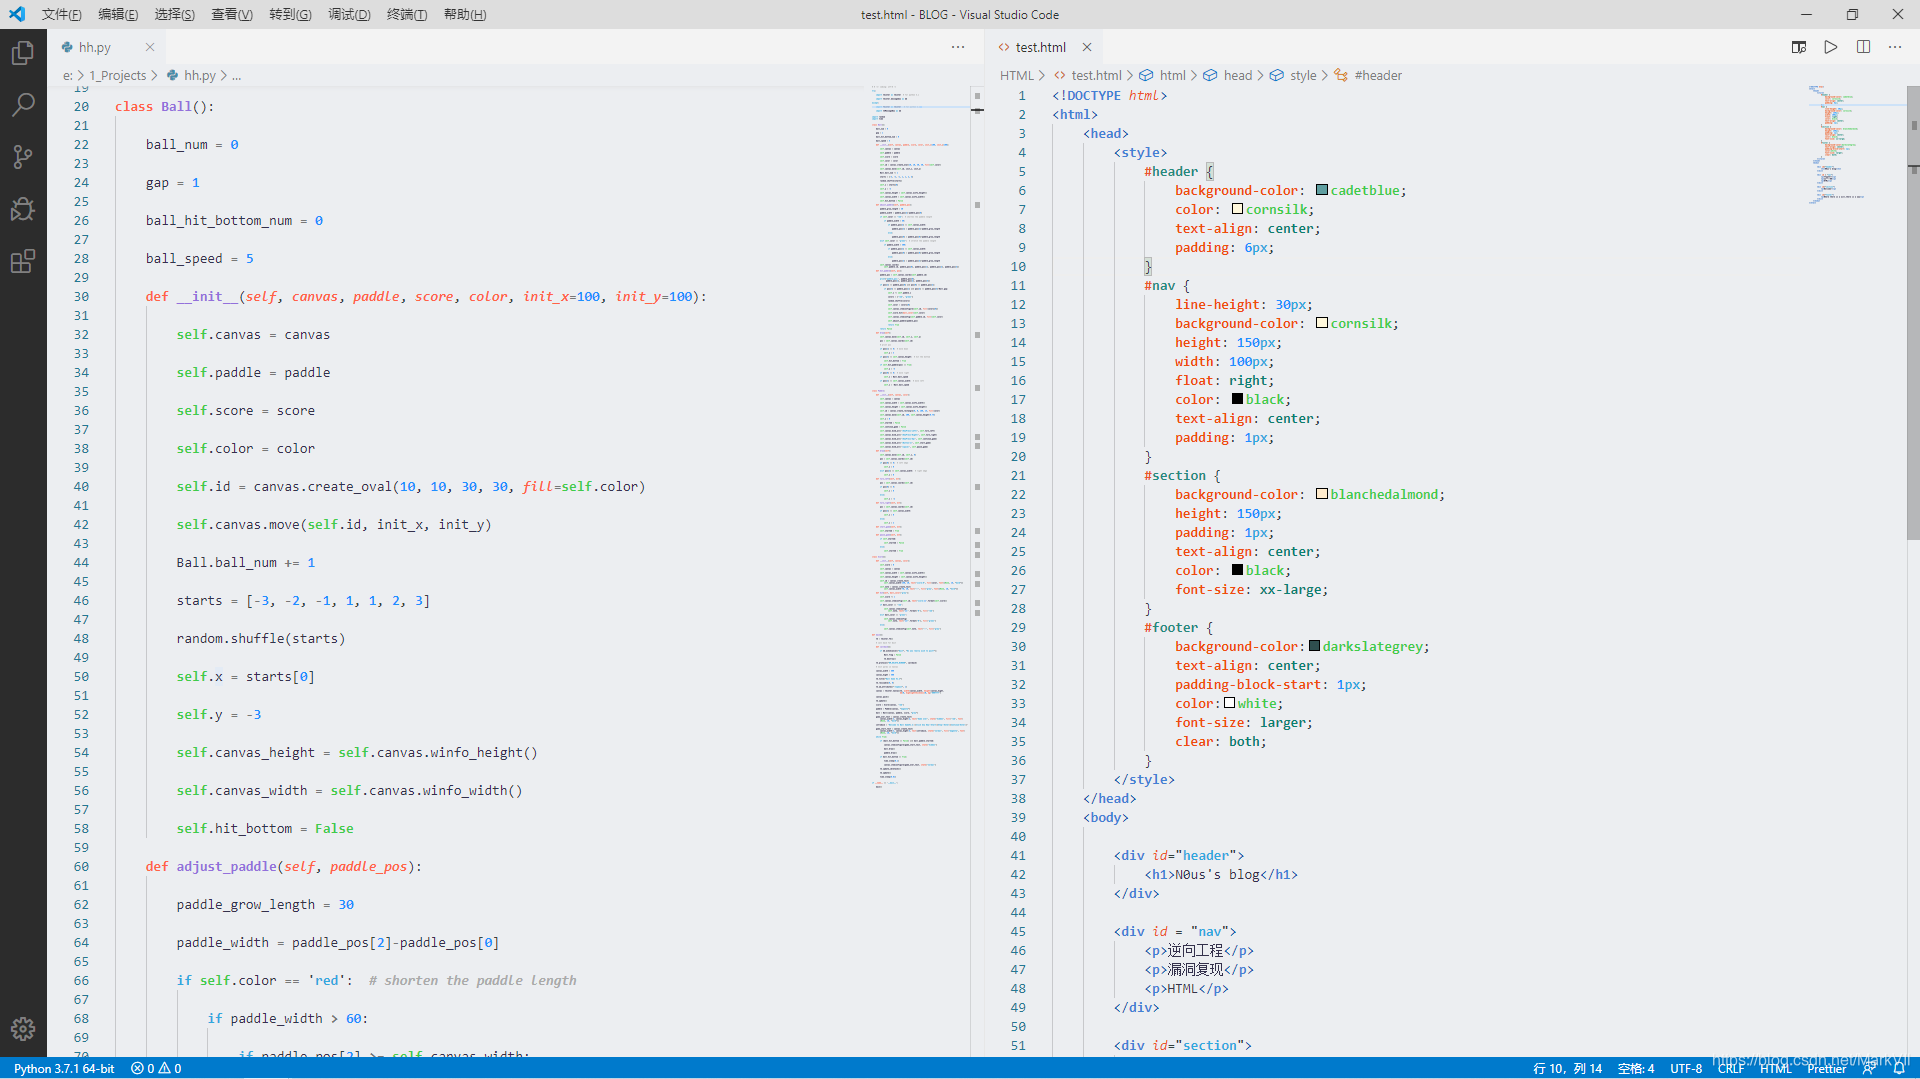Image resolution: width=1920 pixels, height=1079 pixels.
Task: Open notifications bell in status bar
Action: click(x=1899, y=1068)
